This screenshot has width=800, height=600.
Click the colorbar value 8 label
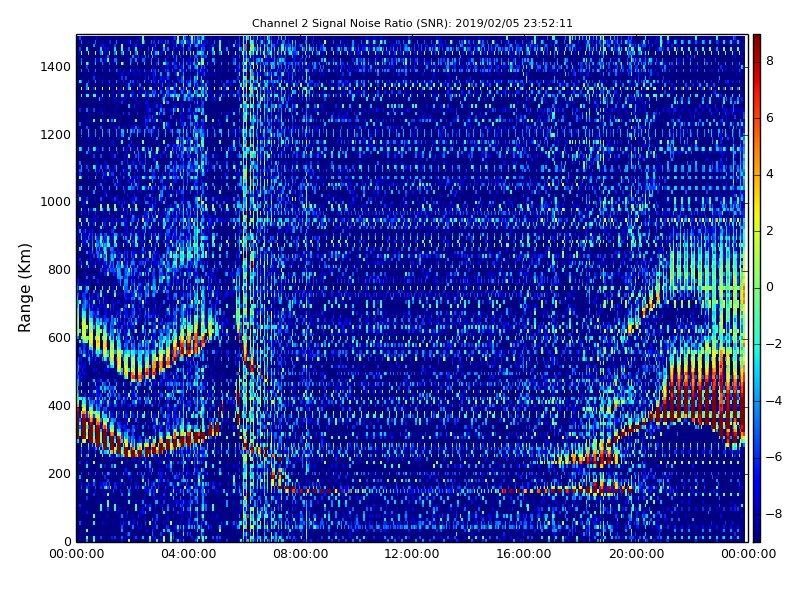click(x=770, y=61)
